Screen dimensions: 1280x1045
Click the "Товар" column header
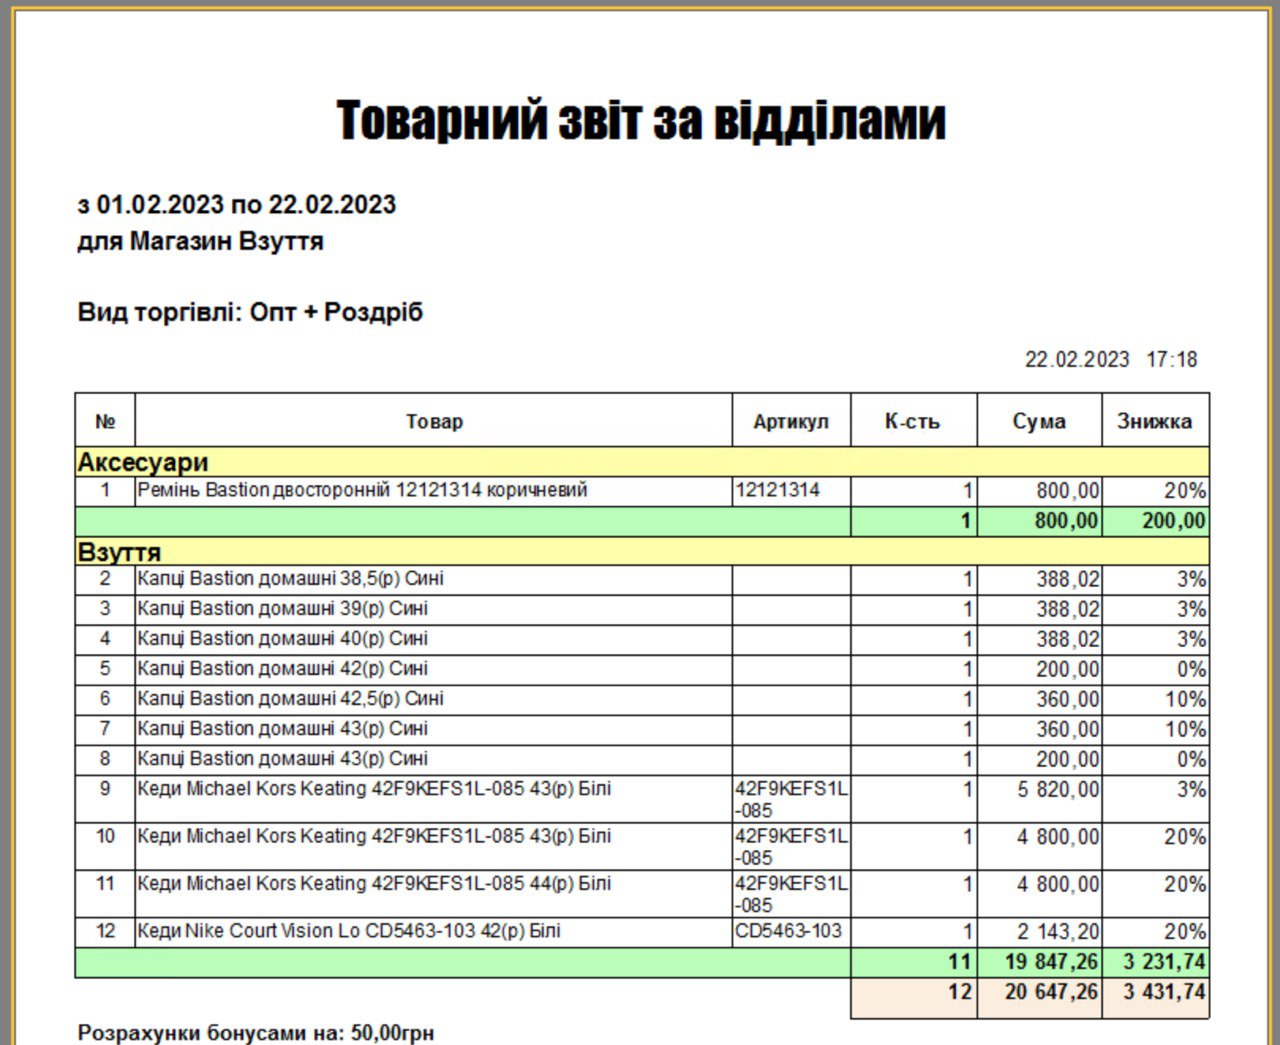[434, 421]
